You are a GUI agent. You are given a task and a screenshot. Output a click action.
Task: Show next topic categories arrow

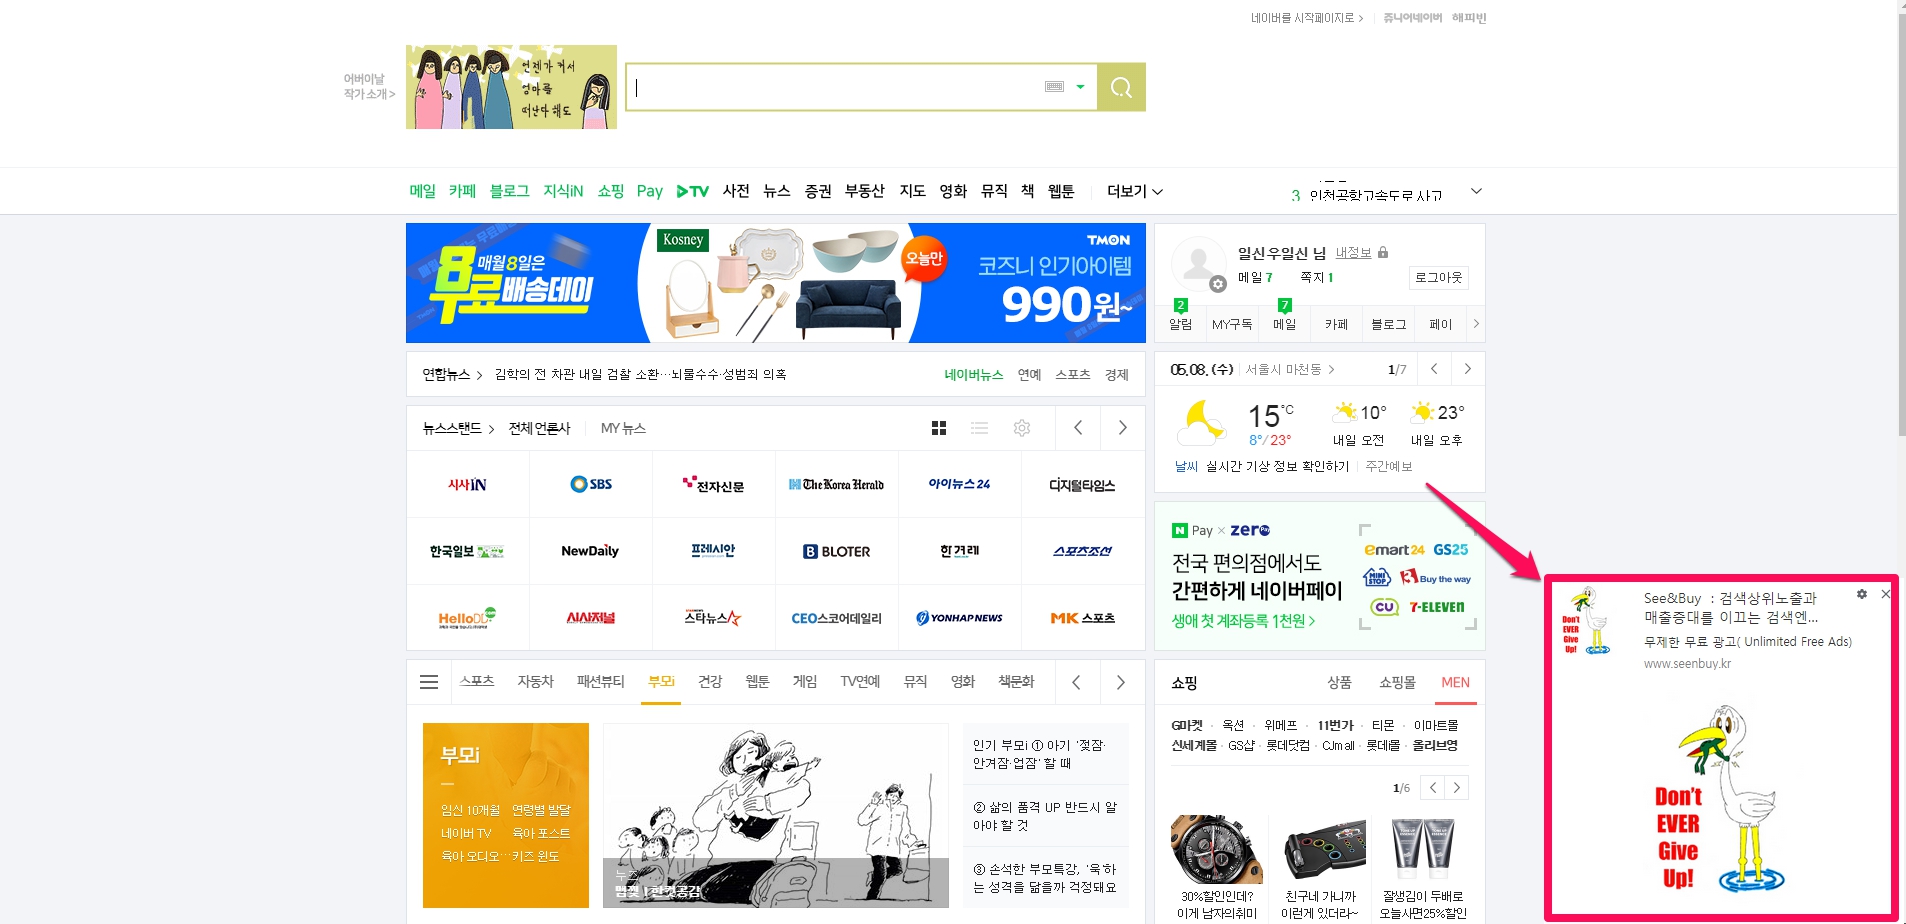pyautogui.click(x=1121, y=682)
